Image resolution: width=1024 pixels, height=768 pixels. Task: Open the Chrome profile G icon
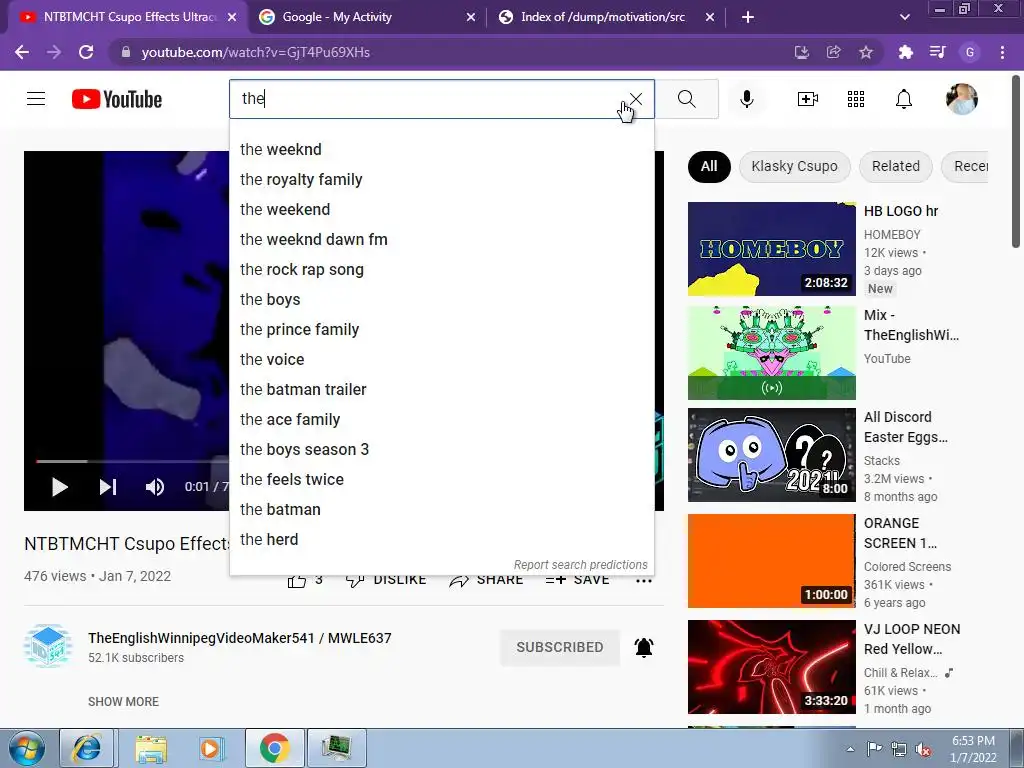(970, 52)
